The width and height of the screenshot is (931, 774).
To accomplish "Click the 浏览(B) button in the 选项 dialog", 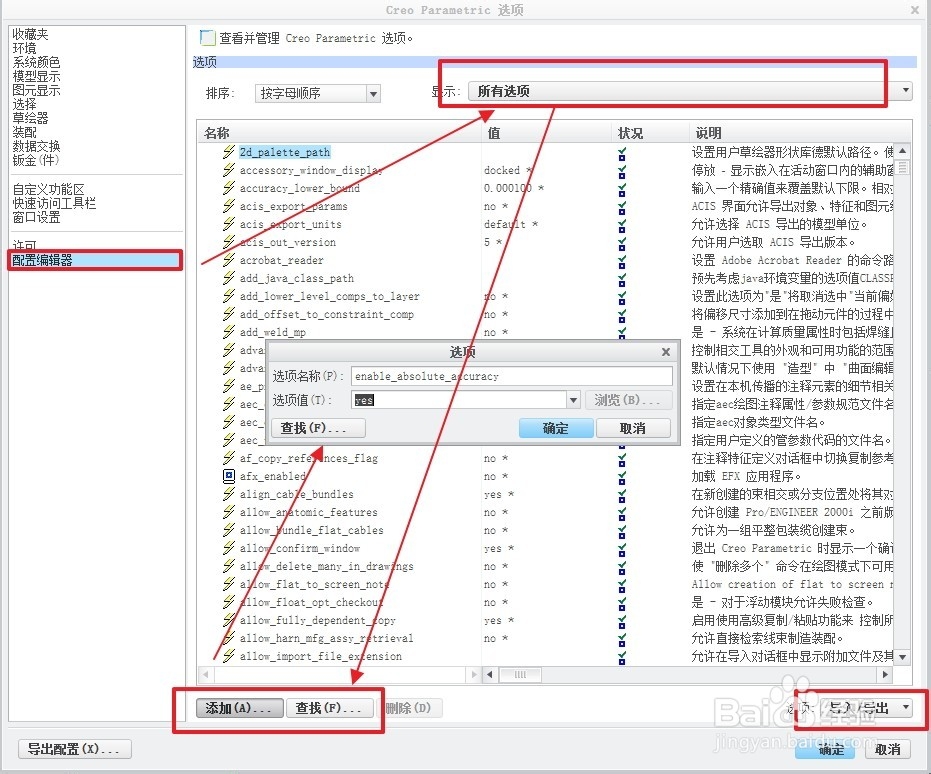I will (630, 400).
